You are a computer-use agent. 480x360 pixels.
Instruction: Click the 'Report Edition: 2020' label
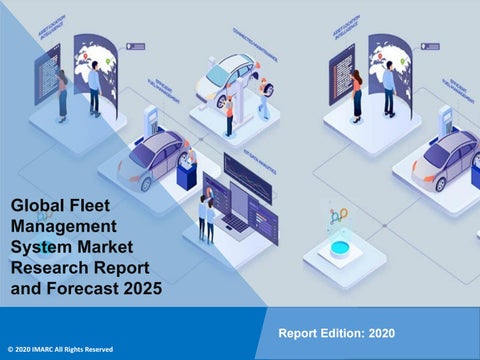(337, 333)
